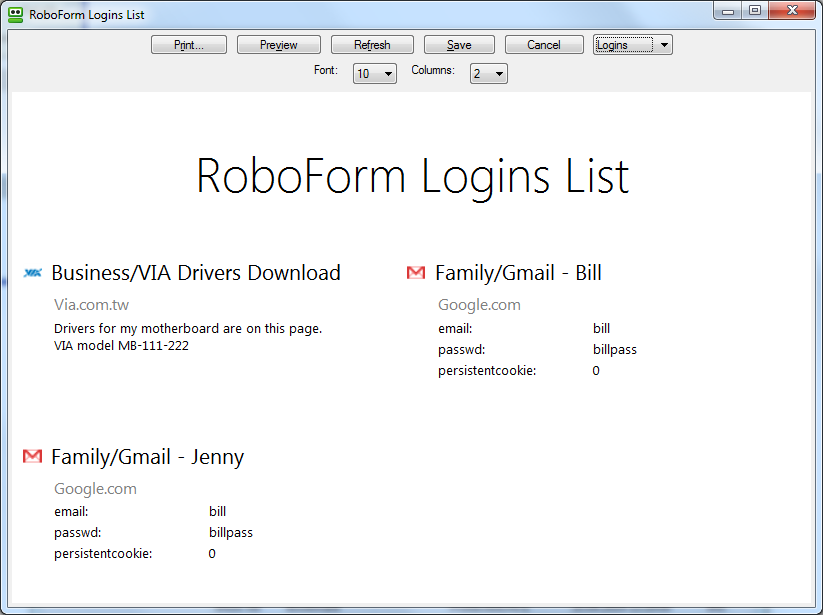This screenshot has height=615, width=823.
Task: Open the Font size dropdown
Action: tap(375, 73)
